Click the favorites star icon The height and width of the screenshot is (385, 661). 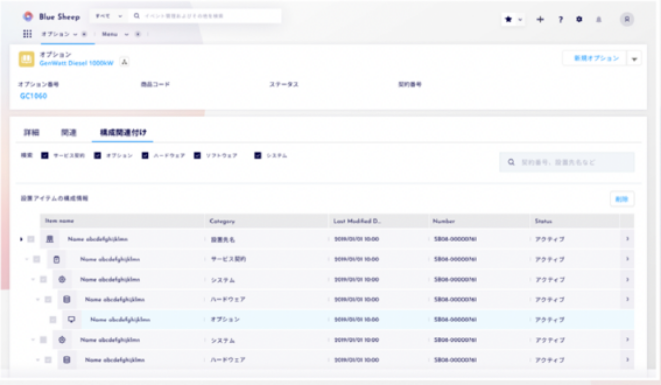(x=508, y=19)
